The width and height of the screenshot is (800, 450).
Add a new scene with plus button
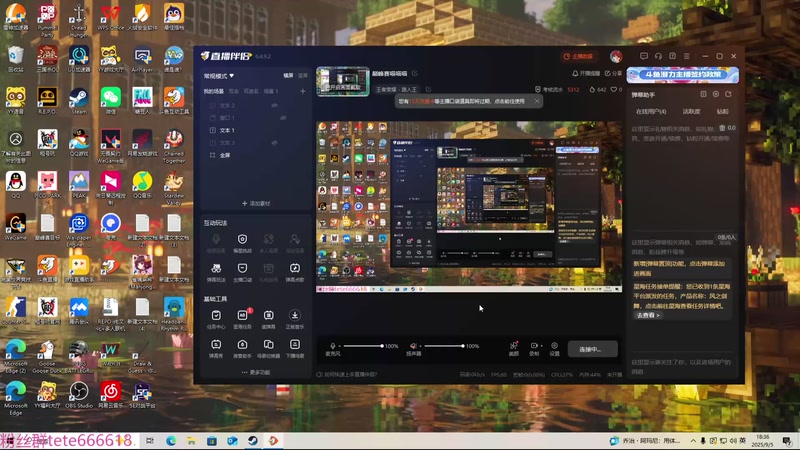[303, 91]
